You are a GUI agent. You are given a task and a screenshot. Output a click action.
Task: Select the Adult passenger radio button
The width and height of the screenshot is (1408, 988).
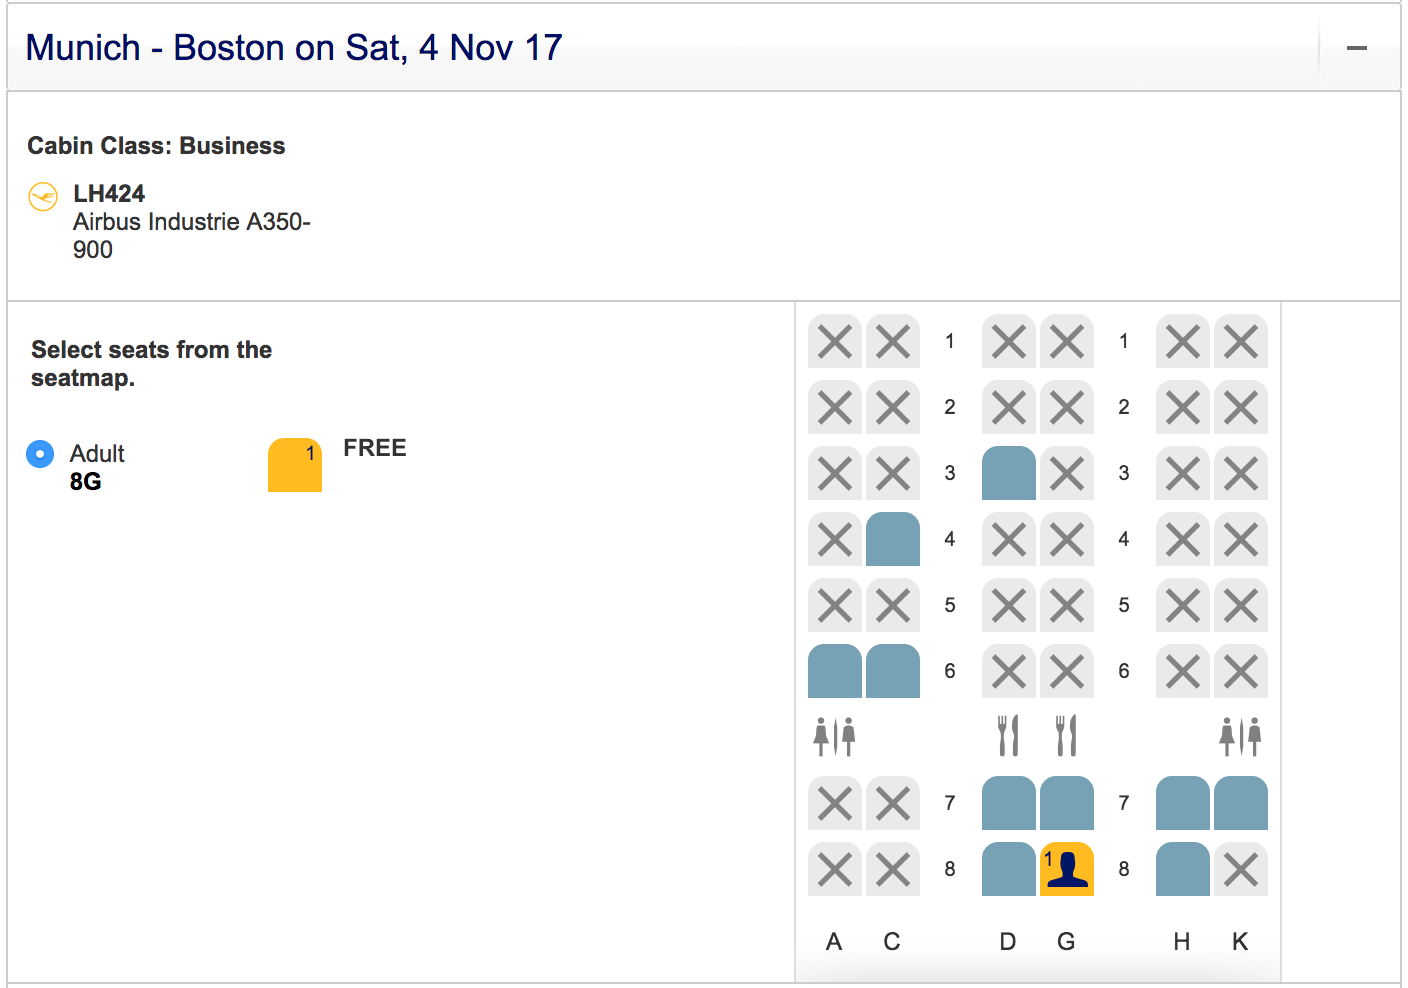tap(40, 454)
